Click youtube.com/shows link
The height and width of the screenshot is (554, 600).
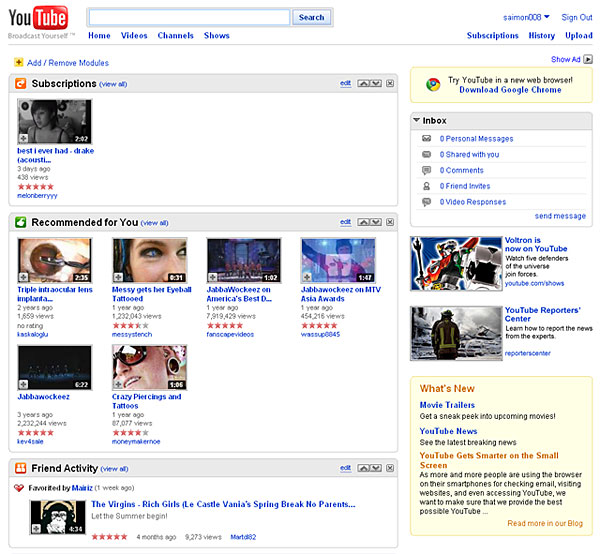coord(534,284)
